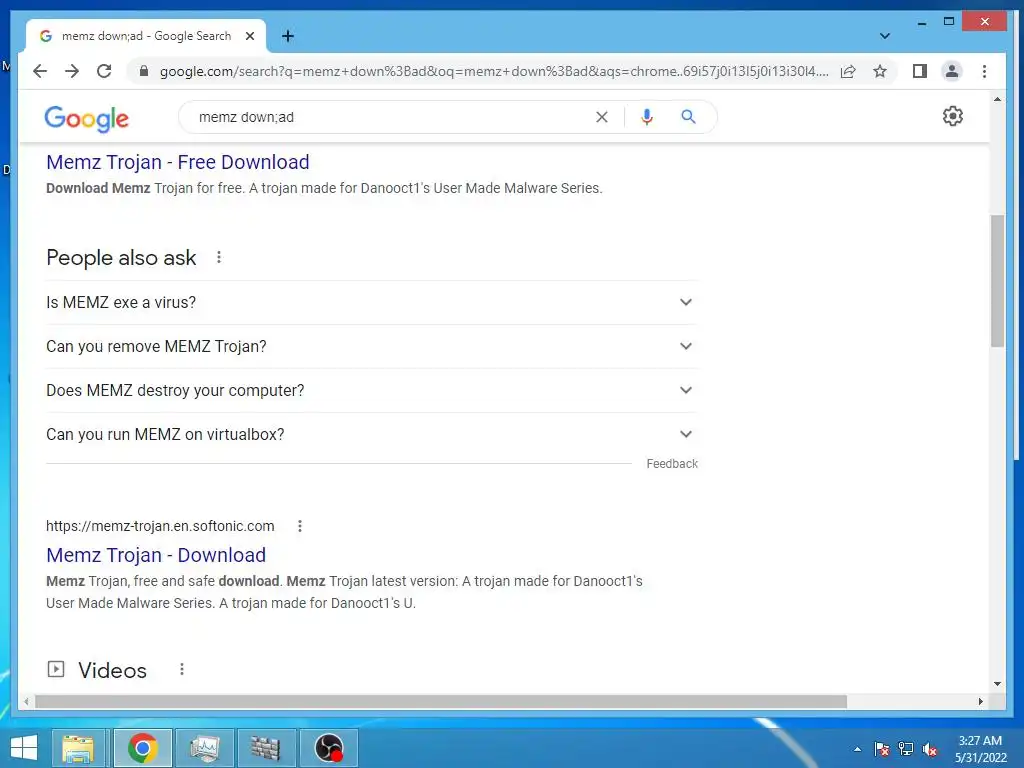This screenshot has width=1024, height=768.
Task: Open the tab search dropdown arrow
Action: pos(885,36)
